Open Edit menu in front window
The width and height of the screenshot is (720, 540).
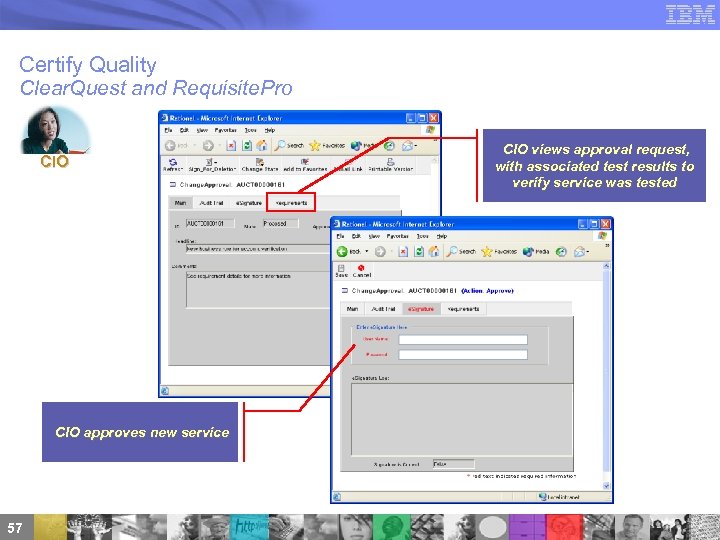pyautogui.click(x=356, y=236)
